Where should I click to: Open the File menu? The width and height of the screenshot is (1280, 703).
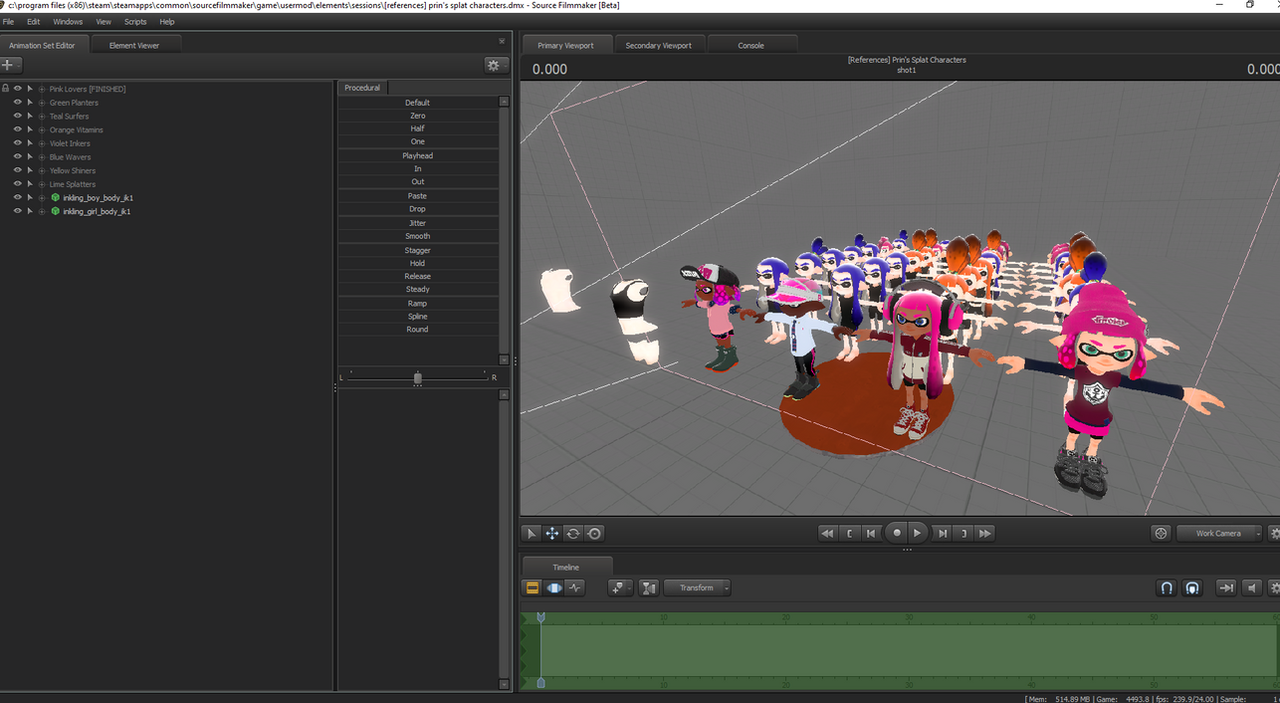pyautogui.click(x=9, y=21)
